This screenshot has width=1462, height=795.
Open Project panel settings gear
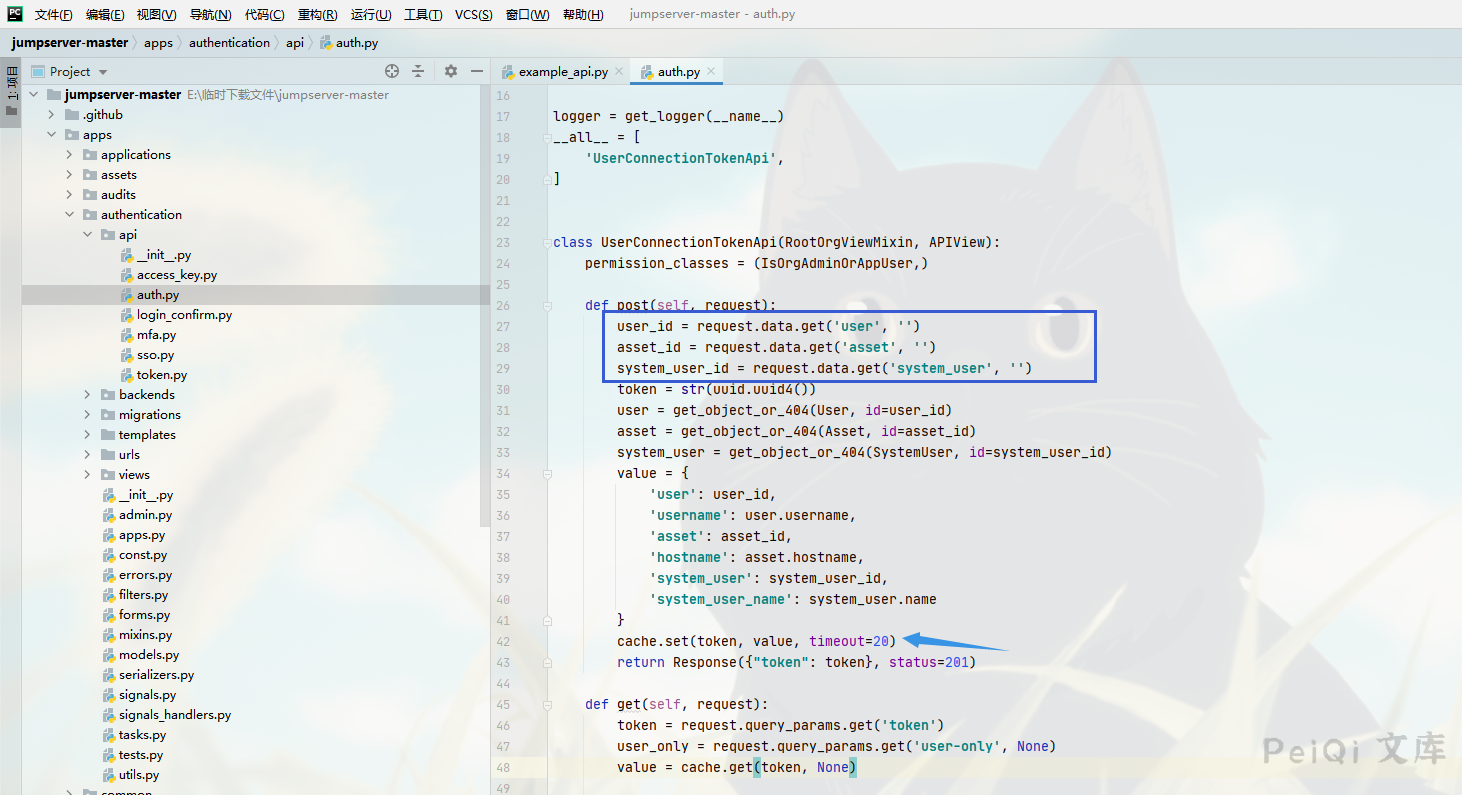(451, 71)
